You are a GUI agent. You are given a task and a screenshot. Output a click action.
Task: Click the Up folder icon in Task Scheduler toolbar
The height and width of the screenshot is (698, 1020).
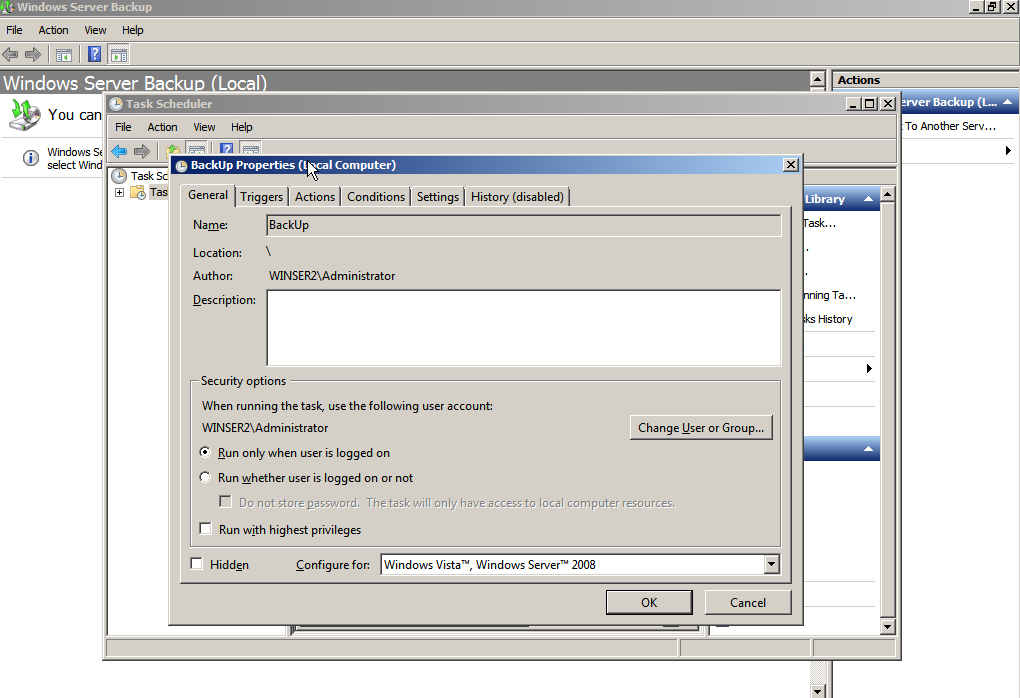click(172, 150)
